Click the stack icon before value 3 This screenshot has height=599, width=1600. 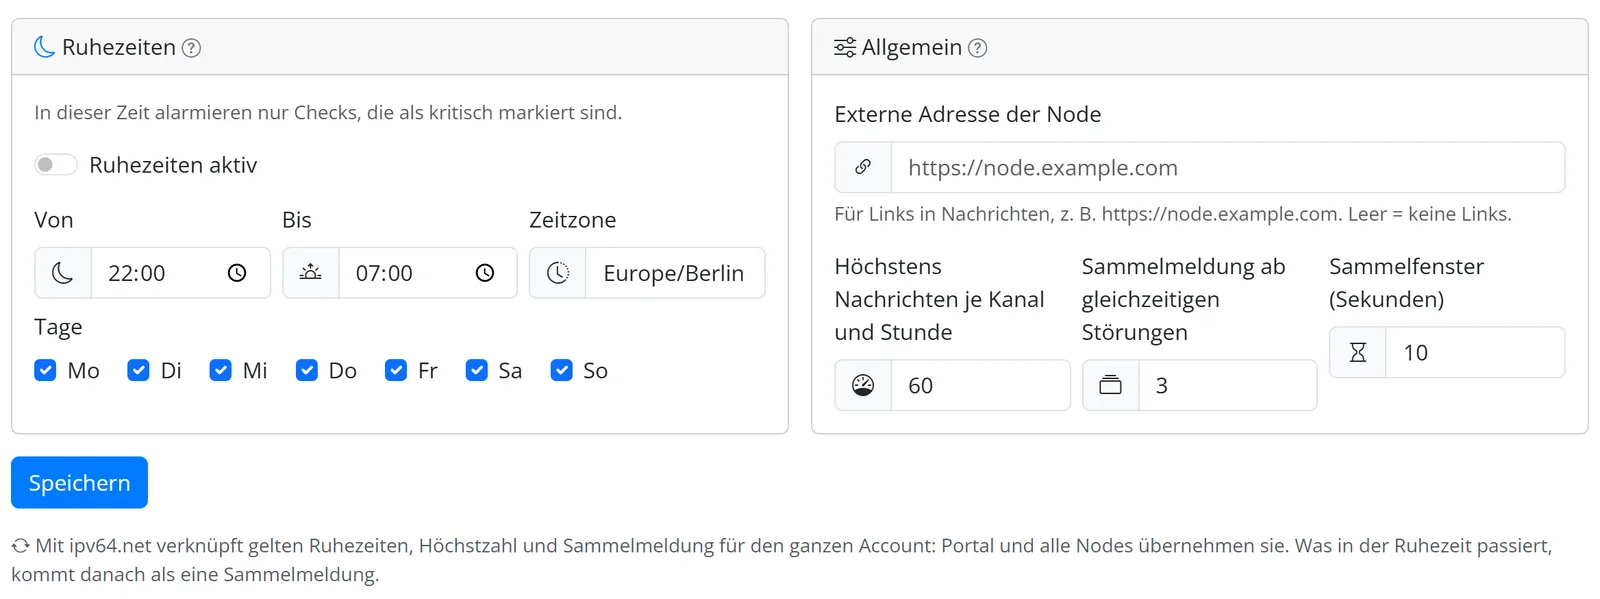[1111, 385]
